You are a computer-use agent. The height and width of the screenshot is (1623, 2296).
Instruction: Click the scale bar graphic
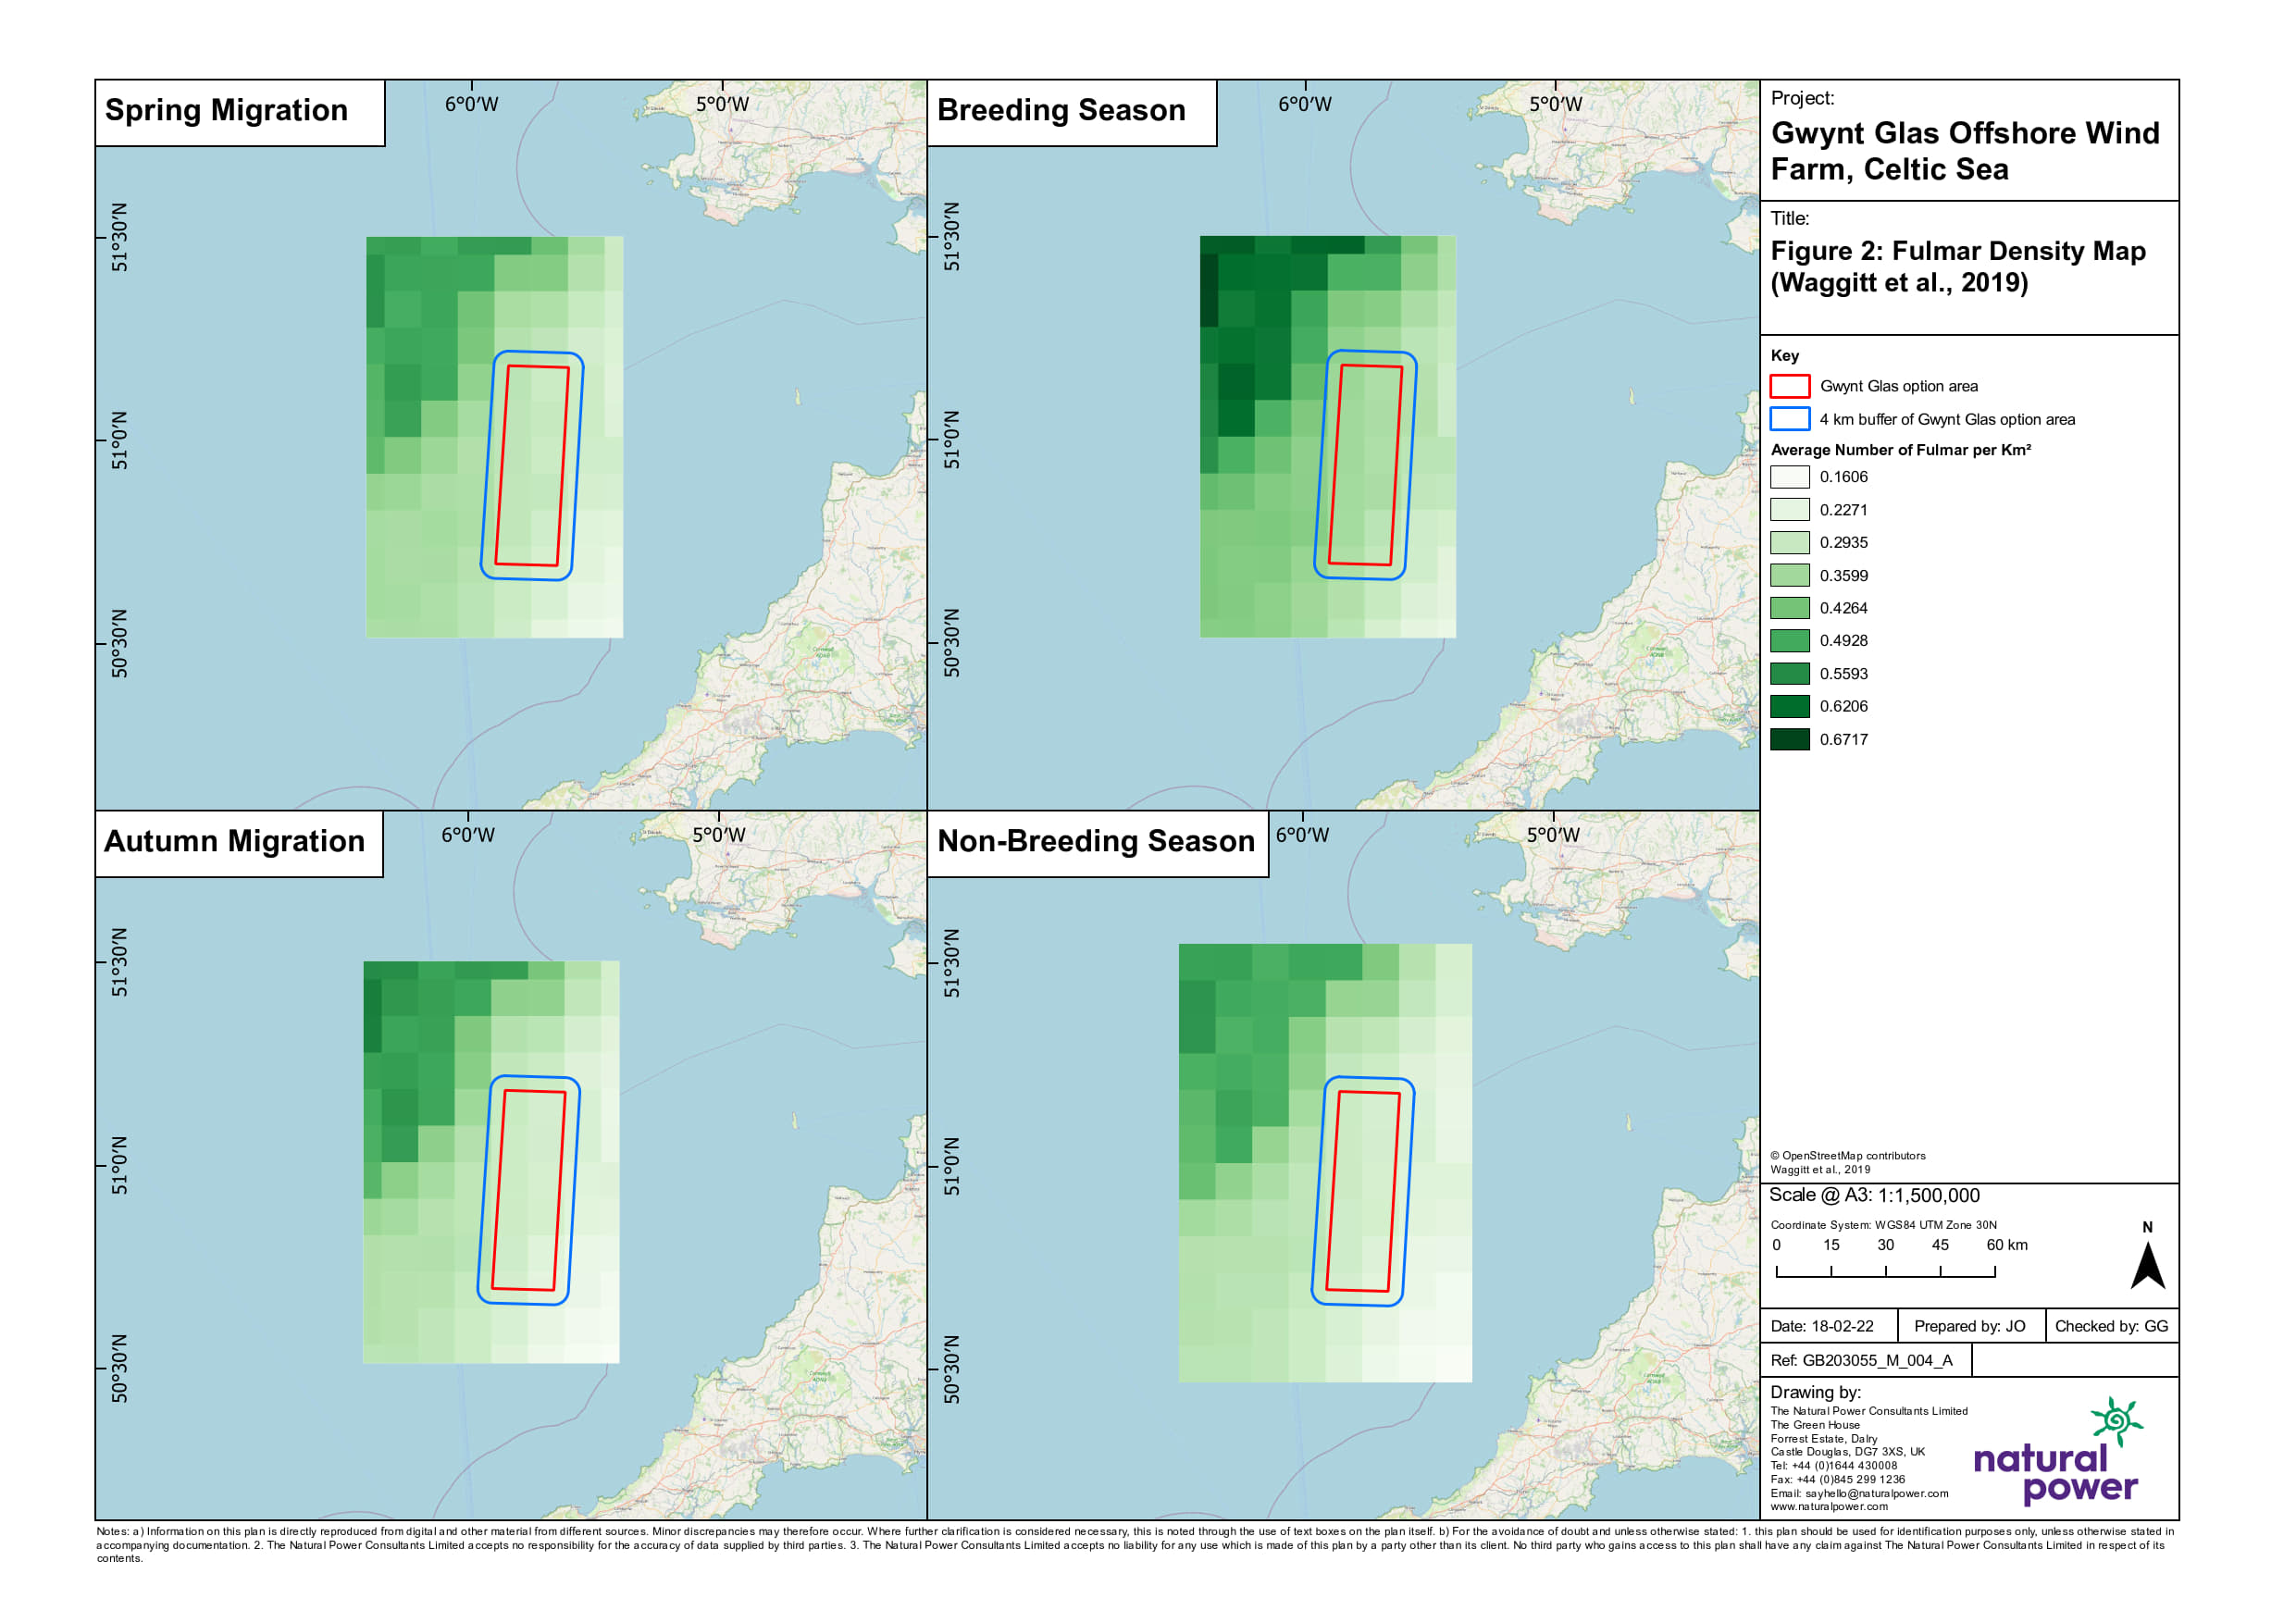click(1885, 1271)
